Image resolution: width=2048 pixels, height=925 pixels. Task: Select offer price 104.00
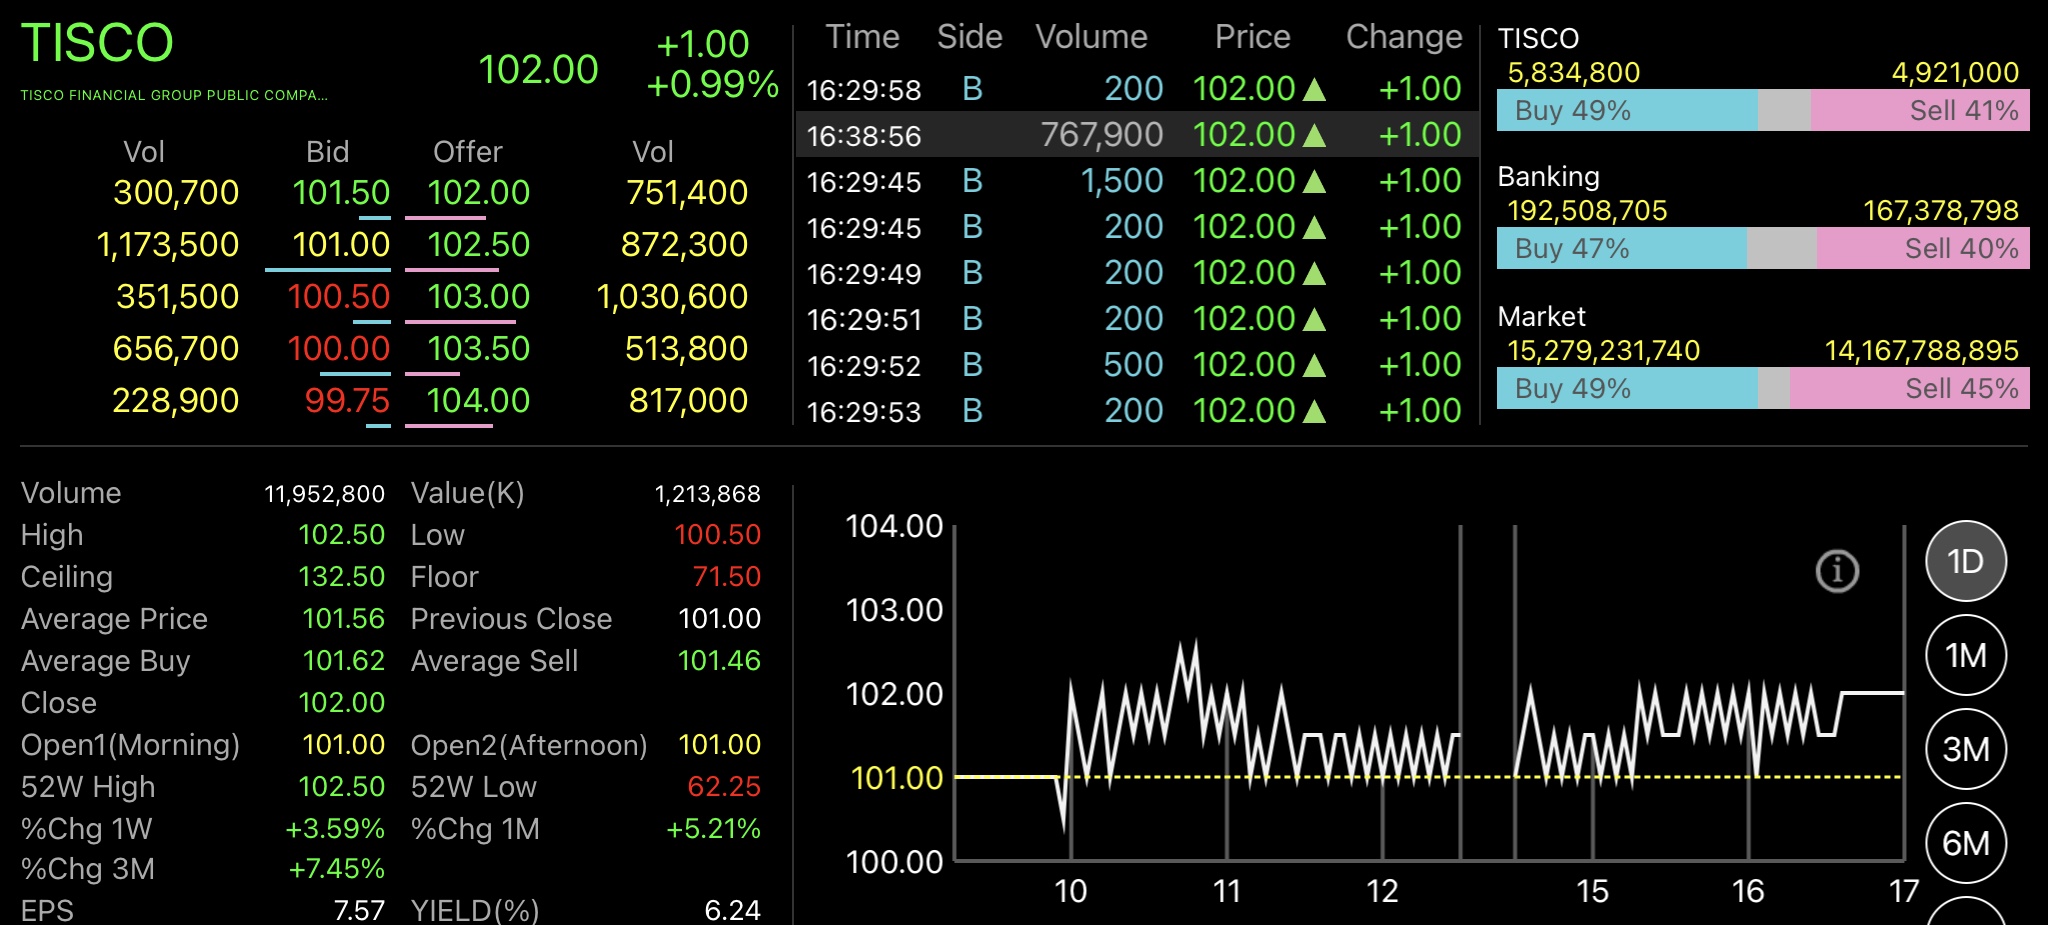click(x=478, y=400)
